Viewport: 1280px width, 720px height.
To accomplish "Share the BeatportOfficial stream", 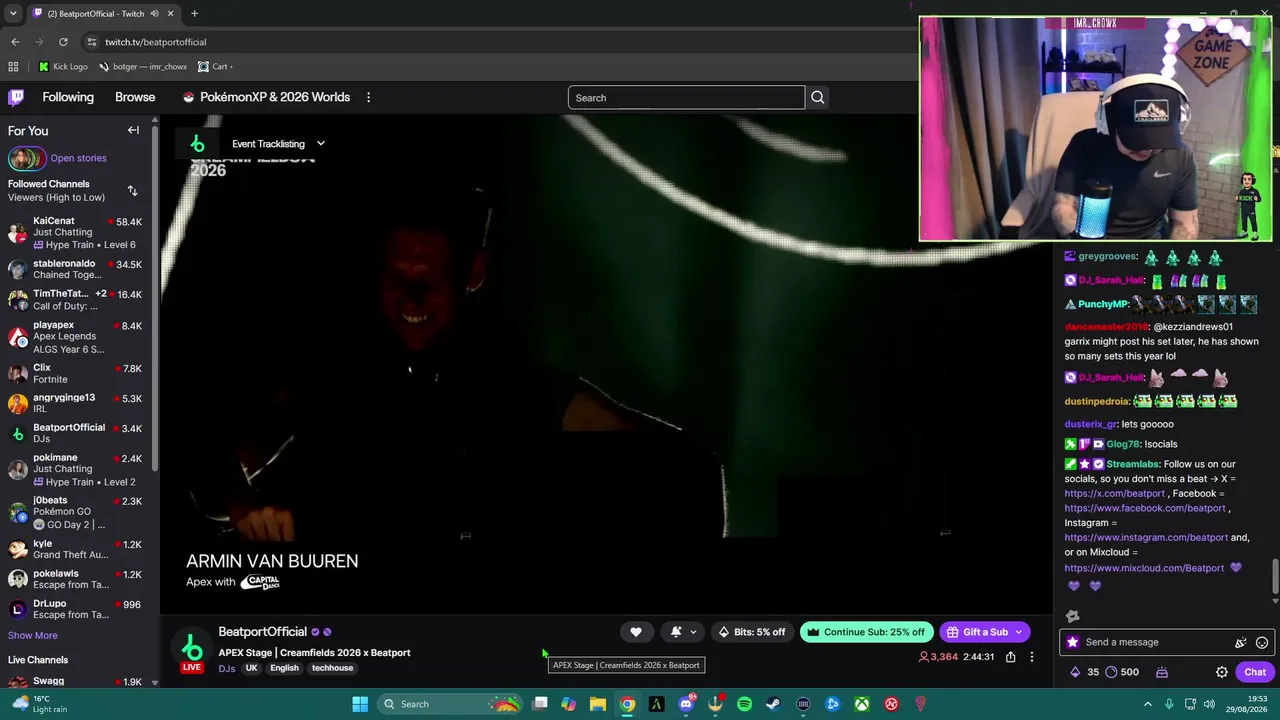I will (1010, 657).
